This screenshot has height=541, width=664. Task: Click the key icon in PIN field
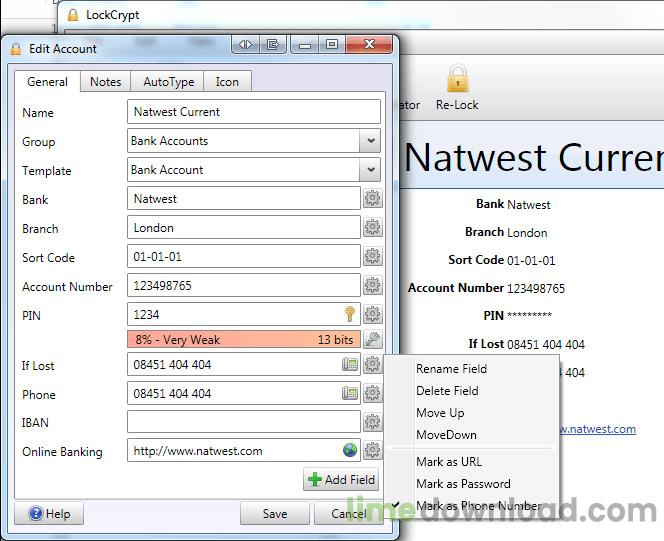point(350,315)
